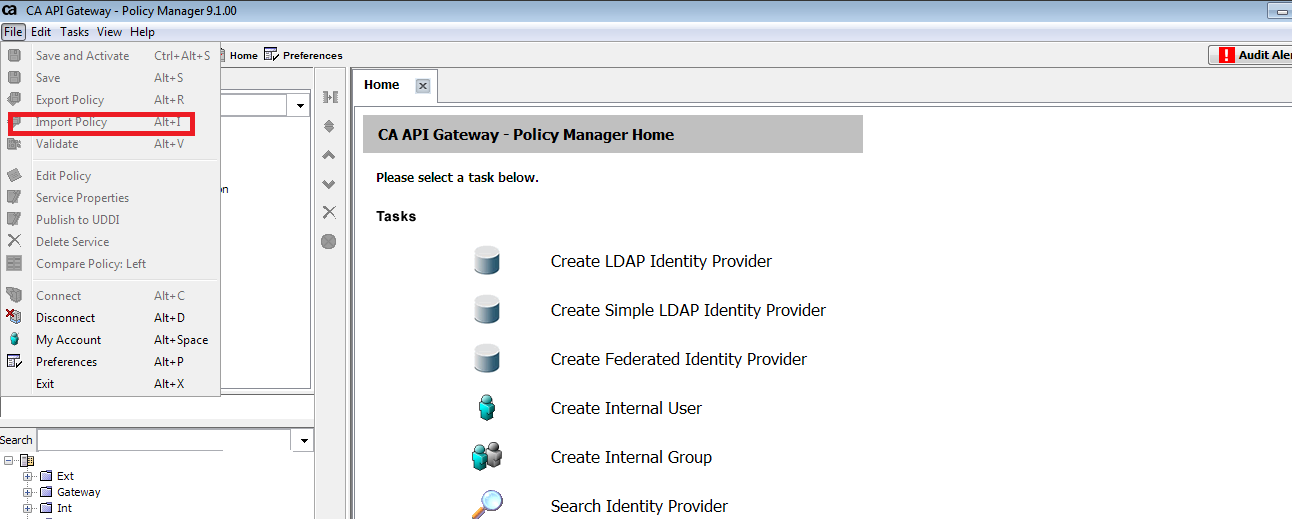Screen dimensions: 1292x519
Task: Open the Help menu
Action: (x=143, y=32)
